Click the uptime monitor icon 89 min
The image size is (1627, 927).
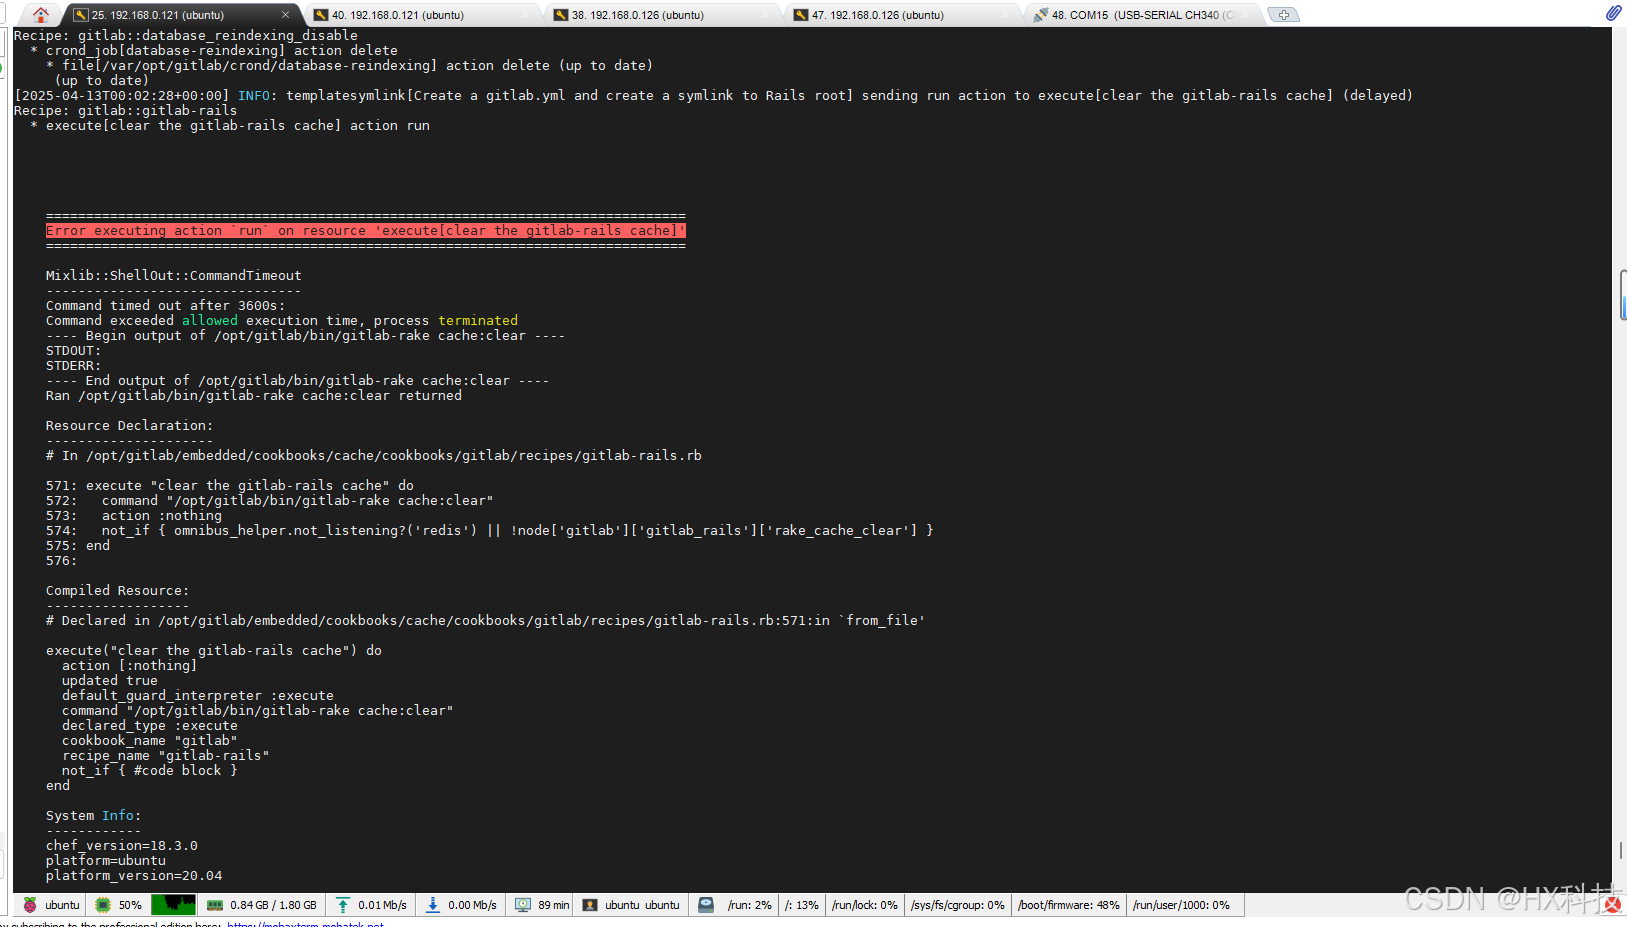tap(523, 905)
